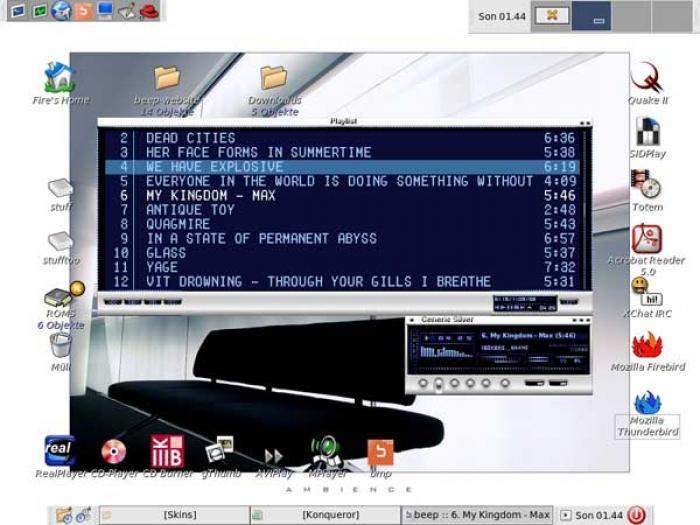Open the CD Burner icon
Screen dimensions: 700x525
pyautogui.click(x=167, y=451)
